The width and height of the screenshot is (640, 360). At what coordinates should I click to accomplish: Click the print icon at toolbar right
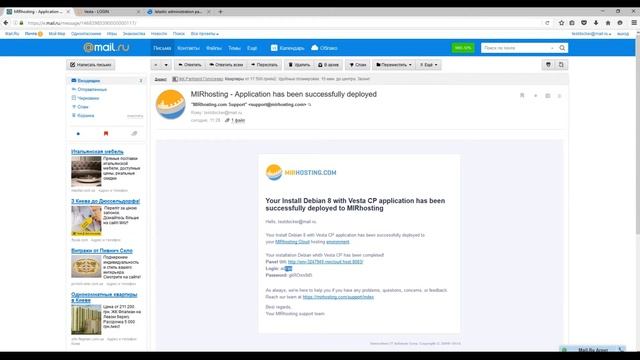(561, 64)
